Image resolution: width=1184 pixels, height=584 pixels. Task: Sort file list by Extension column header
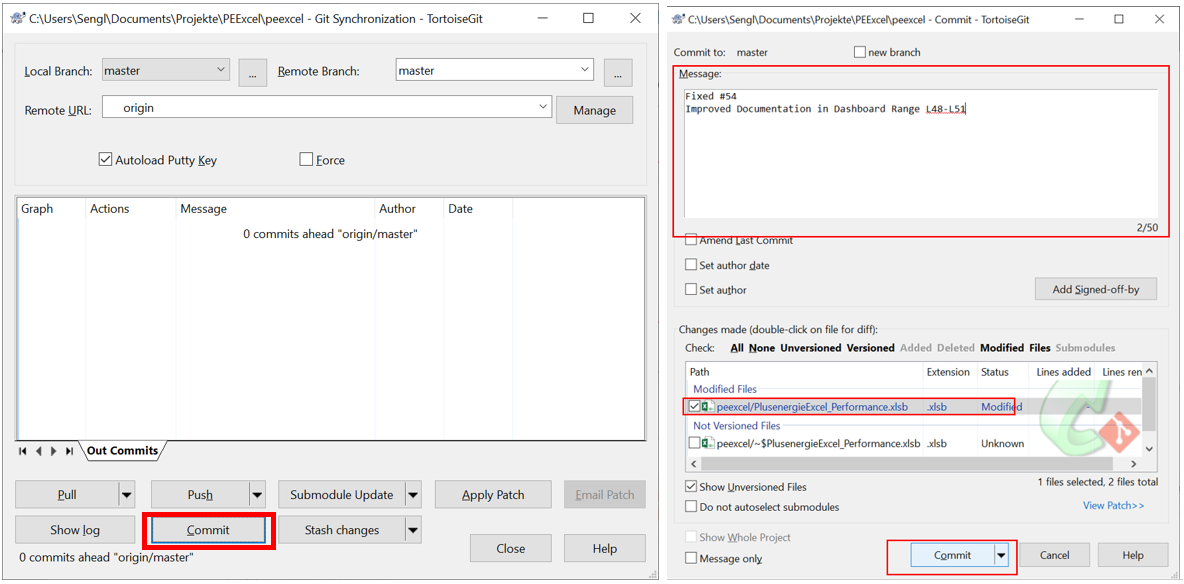point(950,372)
